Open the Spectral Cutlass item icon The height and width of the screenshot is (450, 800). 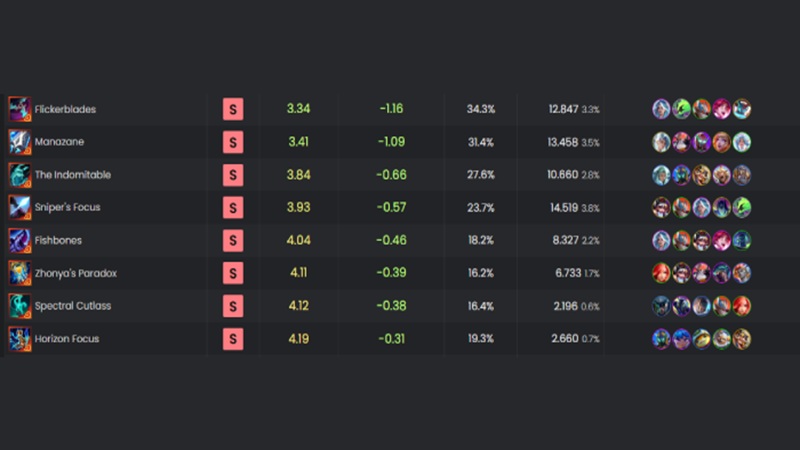pyautogui.click(x=19, y=306)
